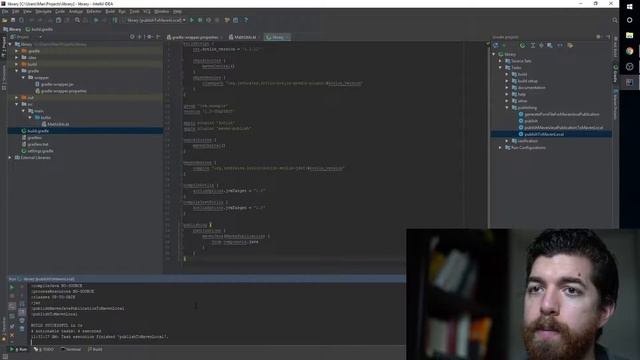Click the Open folder icon in main toolbar
Viewport: 640px width, 360px height.
click(x=4, y=20)
